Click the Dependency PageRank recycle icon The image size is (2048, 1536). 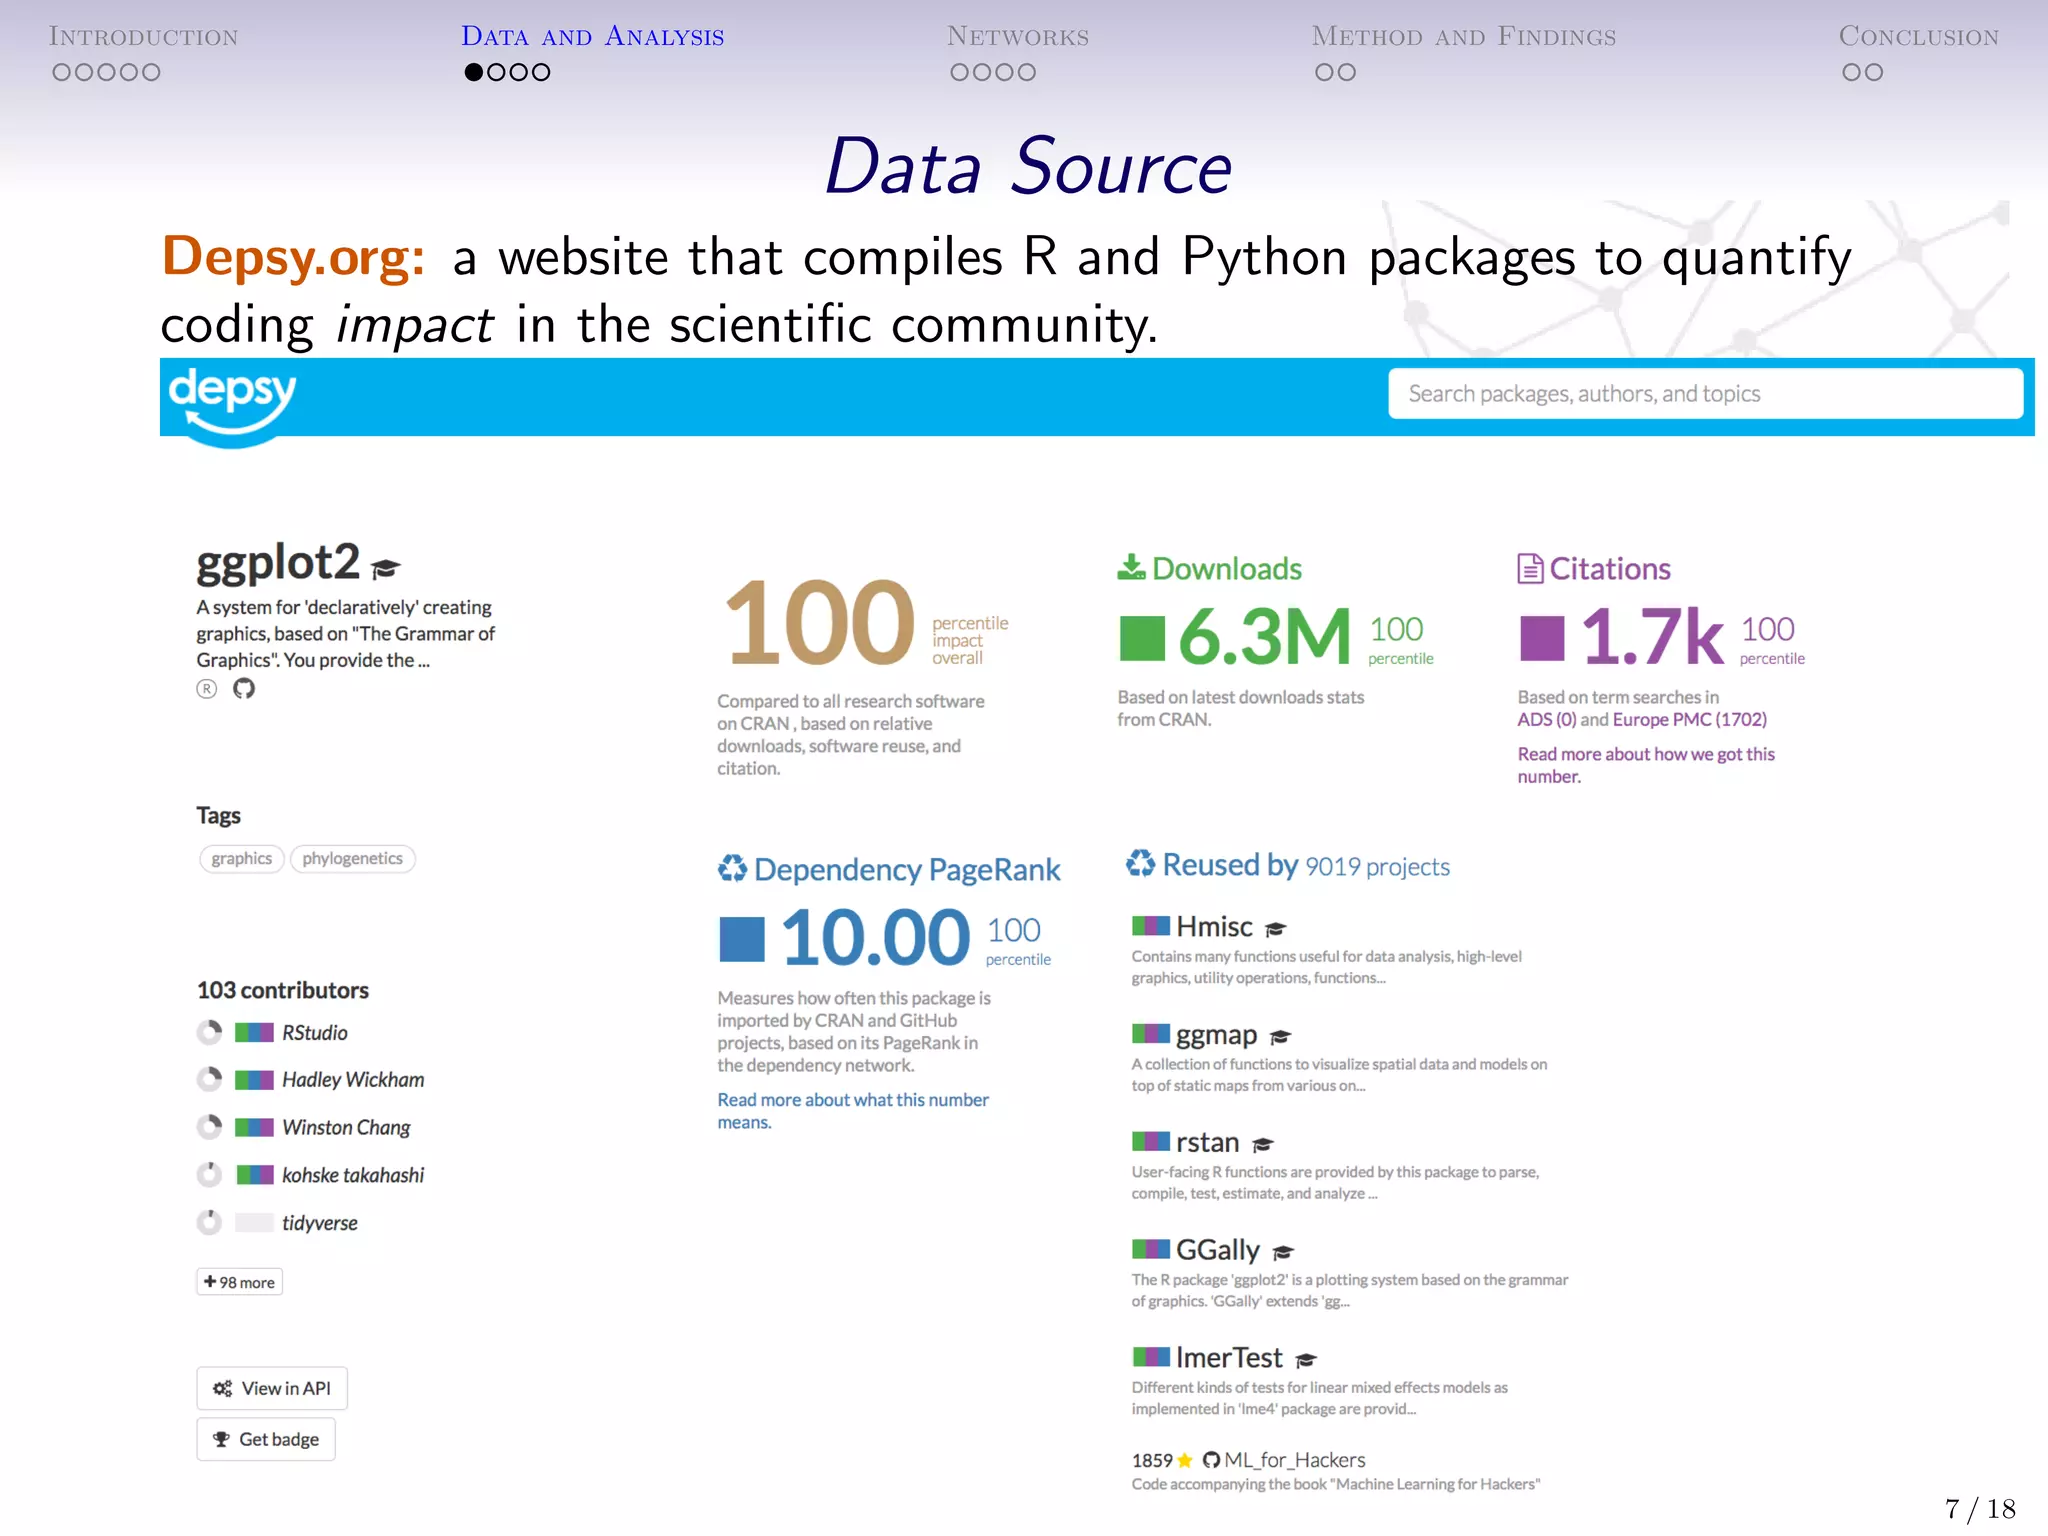732,868
